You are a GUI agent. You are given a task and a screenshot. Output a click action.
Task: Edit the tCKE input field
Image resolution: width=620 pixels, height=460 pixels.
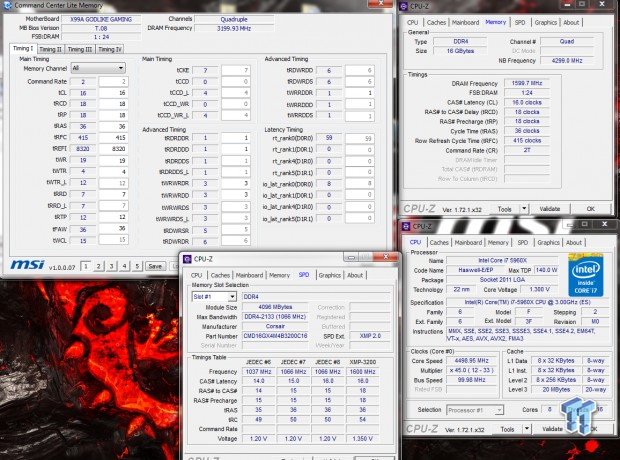click(x=236, y=70)
